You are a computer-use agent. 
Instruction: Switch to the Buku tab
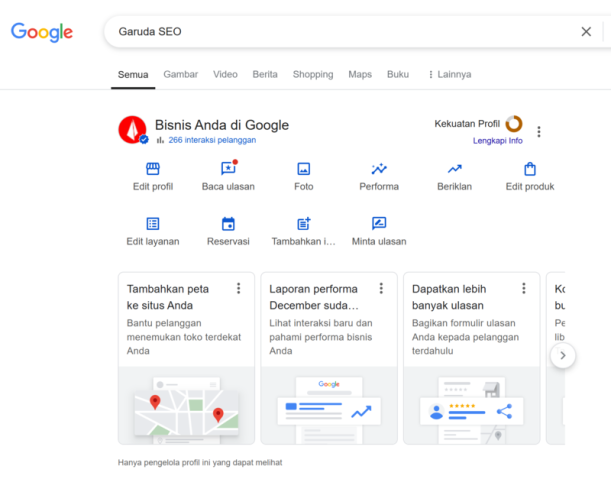pyautogui.click(x=398, y=74)
